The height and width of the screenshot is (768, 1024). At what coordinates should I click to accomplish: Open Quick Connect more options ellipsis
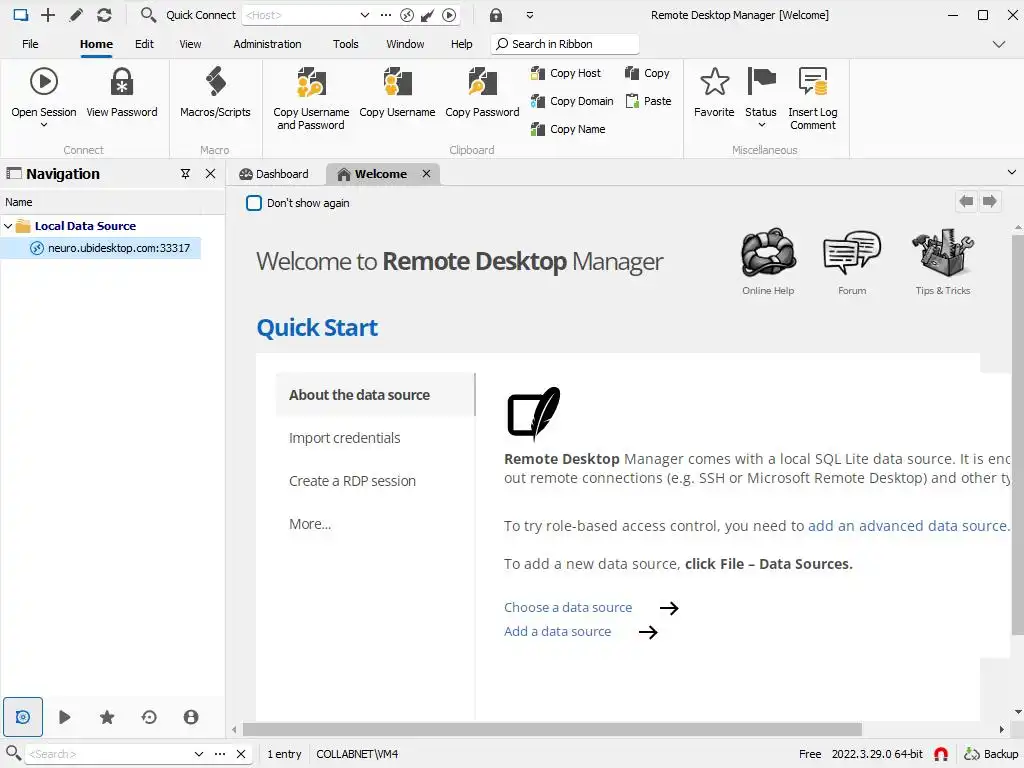386,15
